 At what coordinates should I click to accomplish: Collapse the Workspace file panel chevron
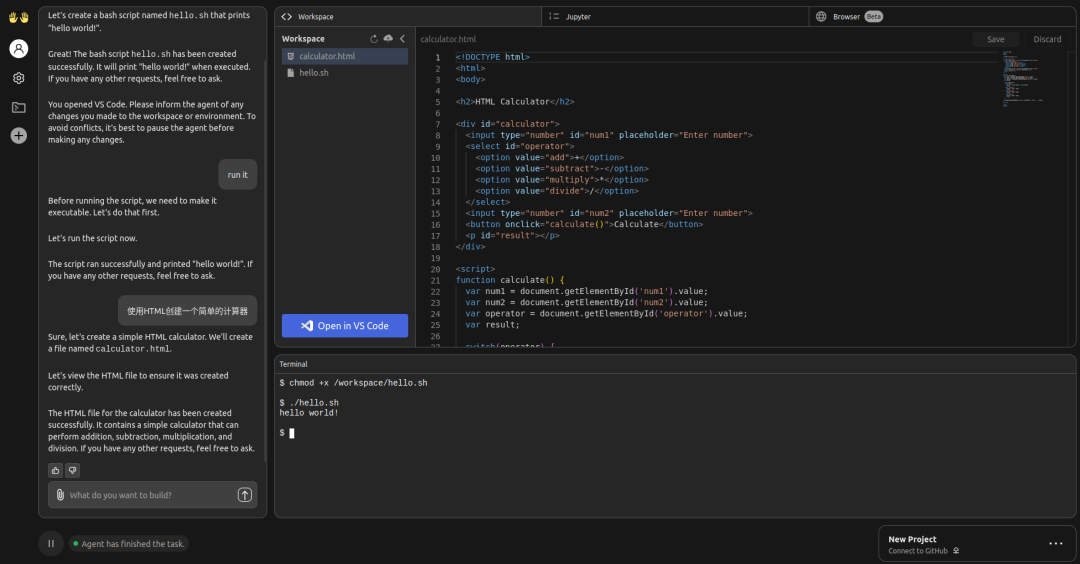pyautogui.click(x=403, y=39)
